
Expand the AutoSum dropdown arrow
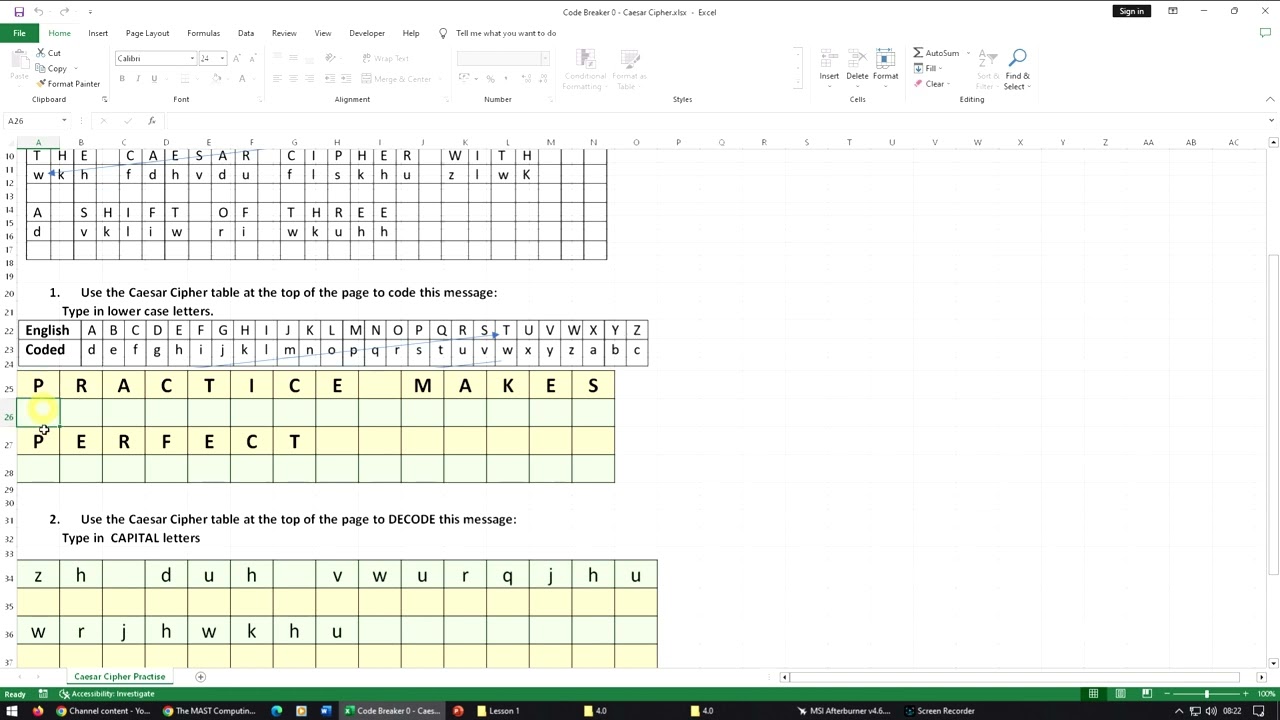tap(967, 53)
